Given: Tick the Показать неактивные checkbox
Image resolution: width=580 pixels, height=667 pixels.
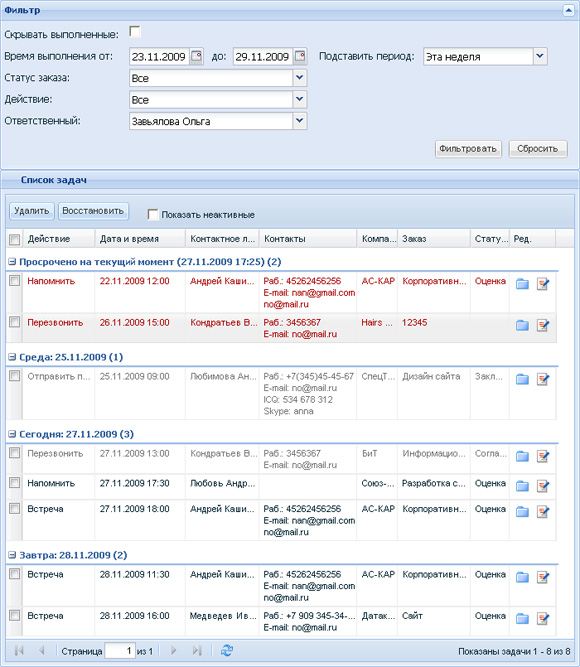Looking at the screenshot, I should click(152, 214).
